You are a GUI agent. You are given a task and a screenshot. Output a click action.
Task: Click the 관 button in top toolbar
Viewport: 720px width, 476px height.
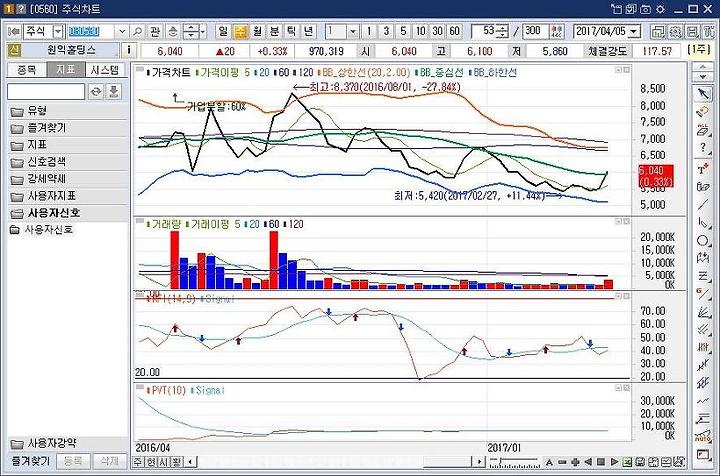pos(154,31)
